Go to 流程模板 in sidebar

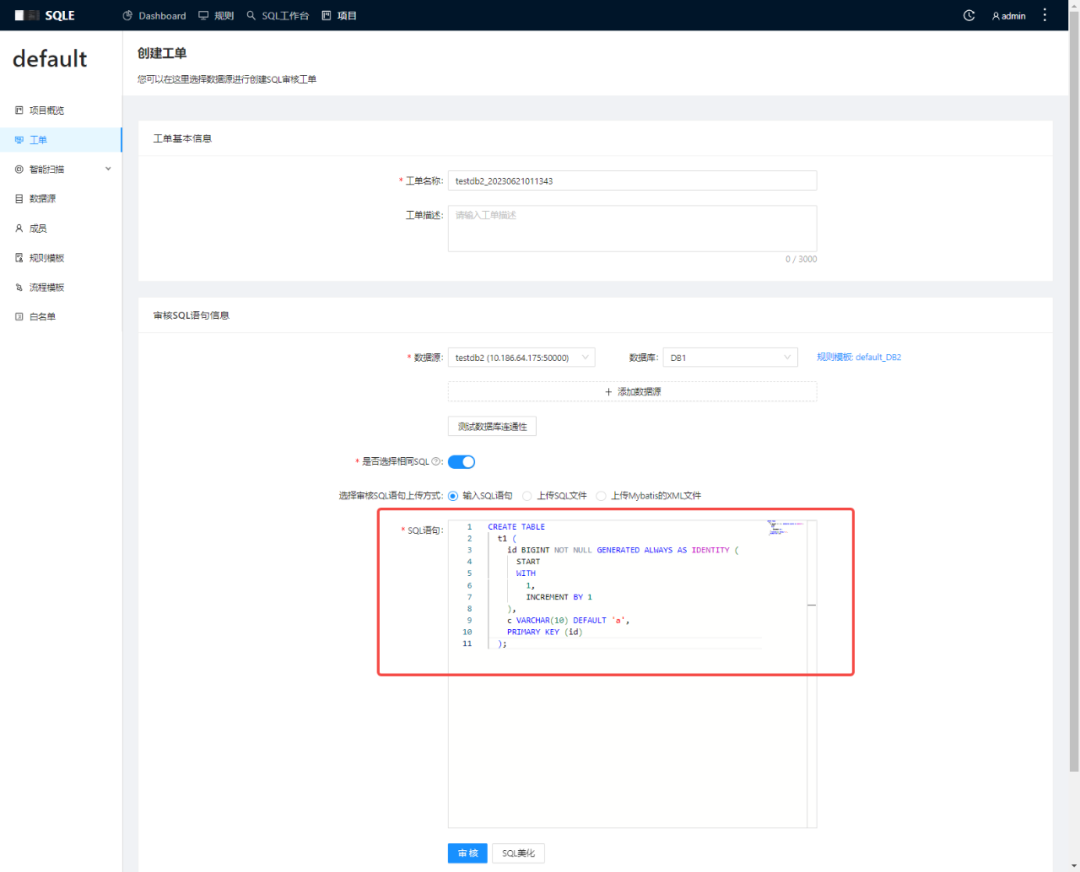(x=61, y=287)
